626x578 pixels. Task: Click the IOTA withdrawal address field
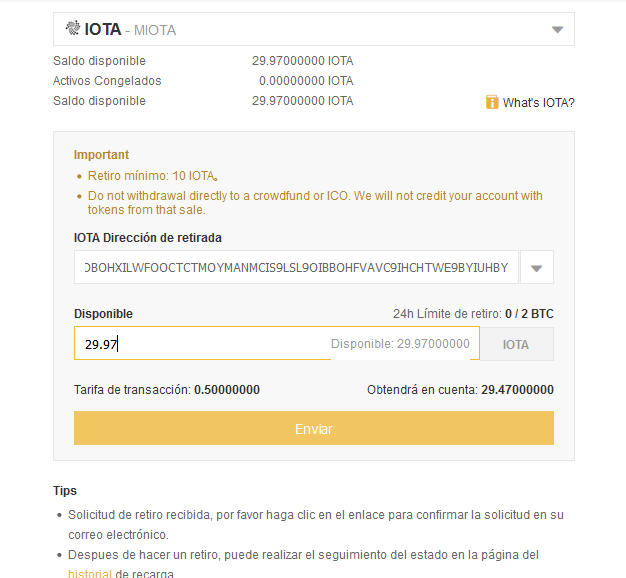[296, 268]
